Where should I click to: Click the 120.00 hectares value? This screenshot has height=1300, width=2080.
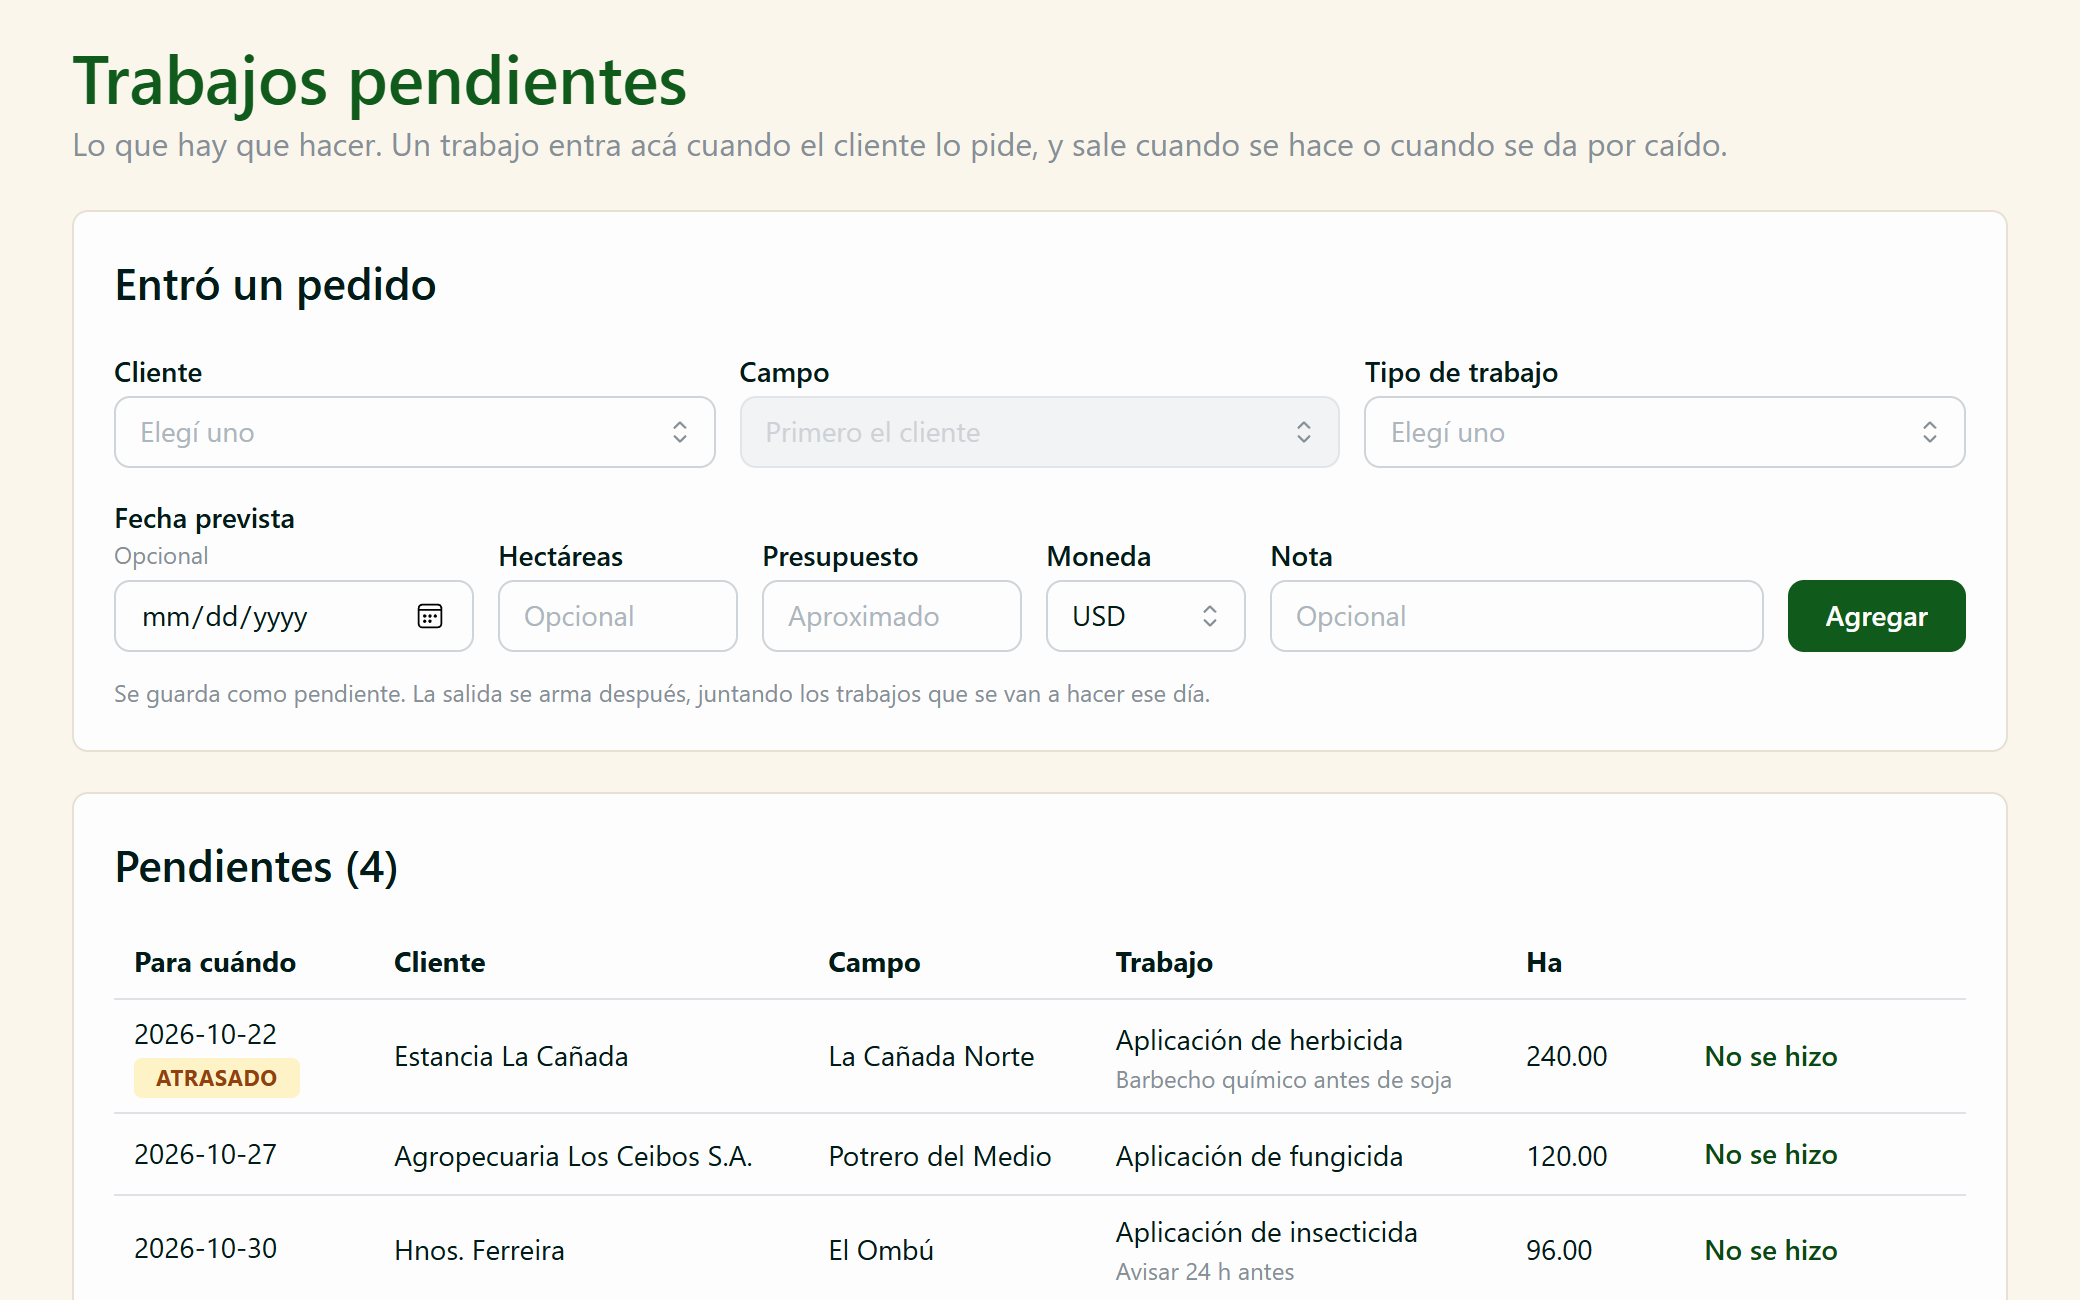click(x=1567, y=1156)
